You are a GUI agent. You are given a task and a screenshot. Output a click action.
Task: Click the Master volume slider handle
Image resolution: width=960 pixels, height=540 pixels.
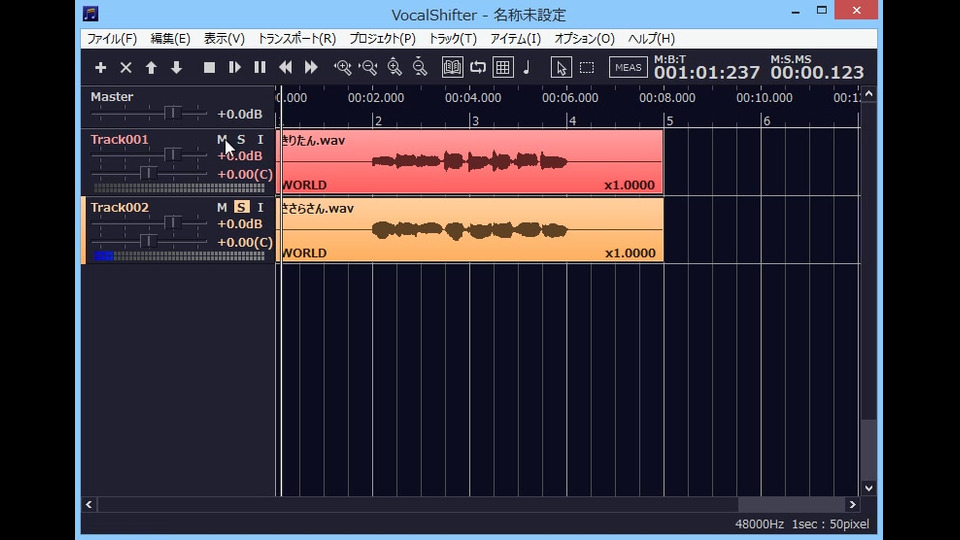click(x=173, y=113)
